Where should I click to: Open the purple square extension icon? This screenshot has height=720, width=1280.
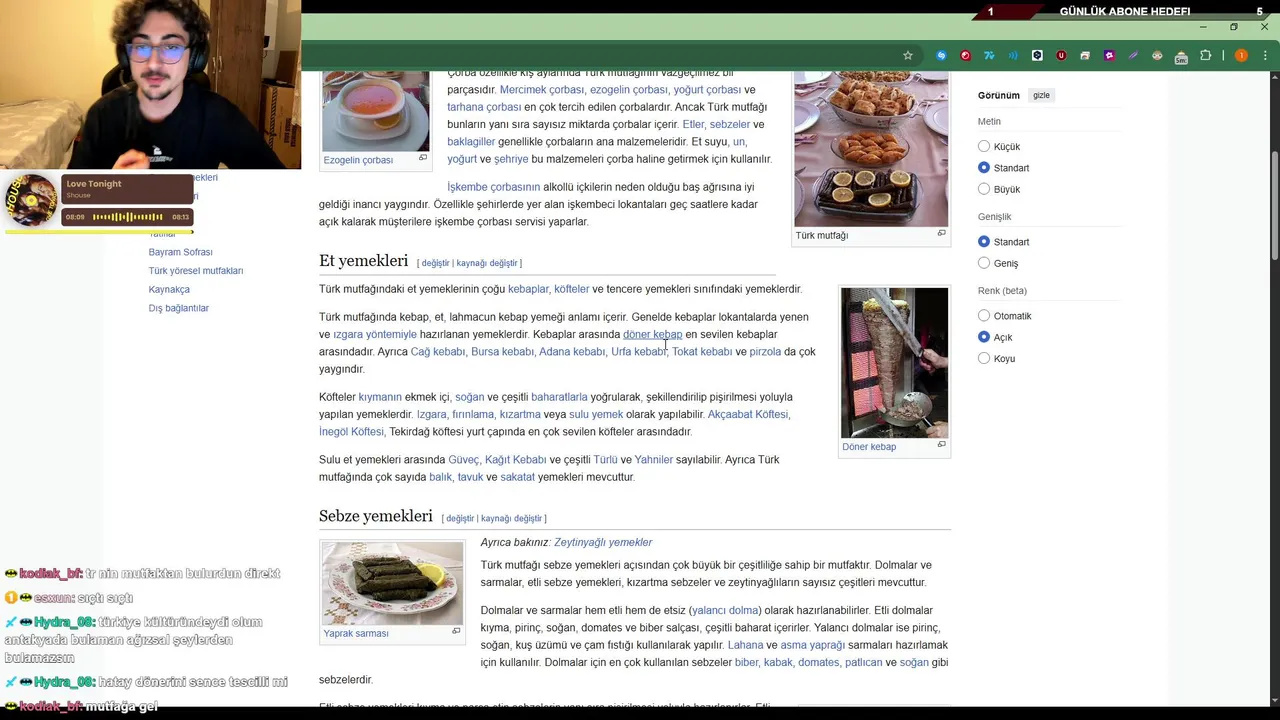click(1109, 56)
